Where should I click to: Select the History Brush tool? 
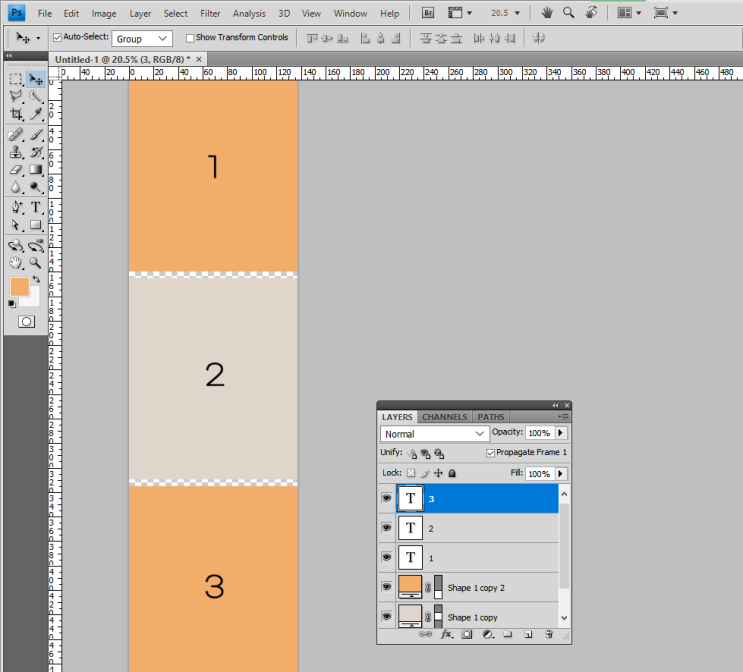click(x=36, y=152)
